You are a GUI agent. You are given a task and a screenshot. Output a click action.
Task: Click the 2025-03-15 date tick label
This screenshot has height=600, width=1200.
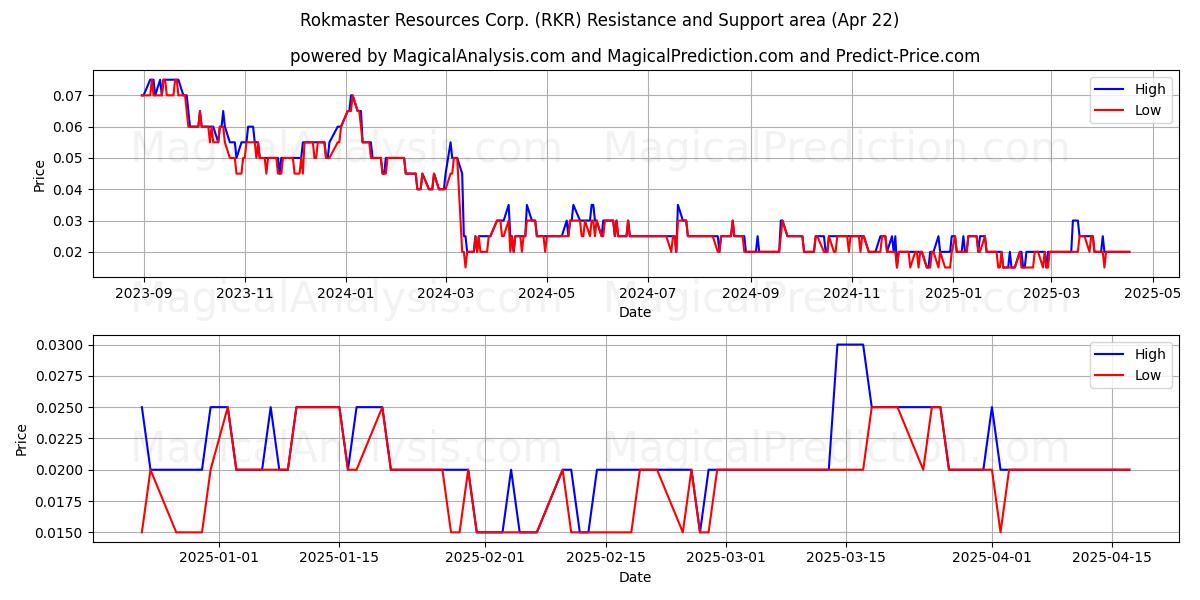(846, 558)
